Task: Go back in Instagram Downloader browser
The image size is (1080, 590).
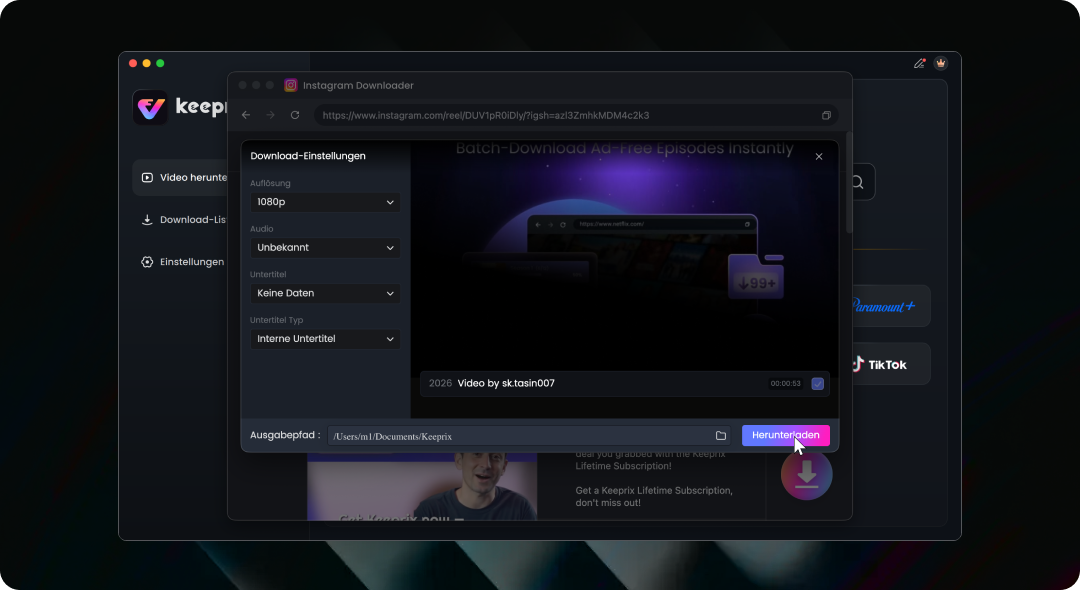Action: (x=246, y=115)
